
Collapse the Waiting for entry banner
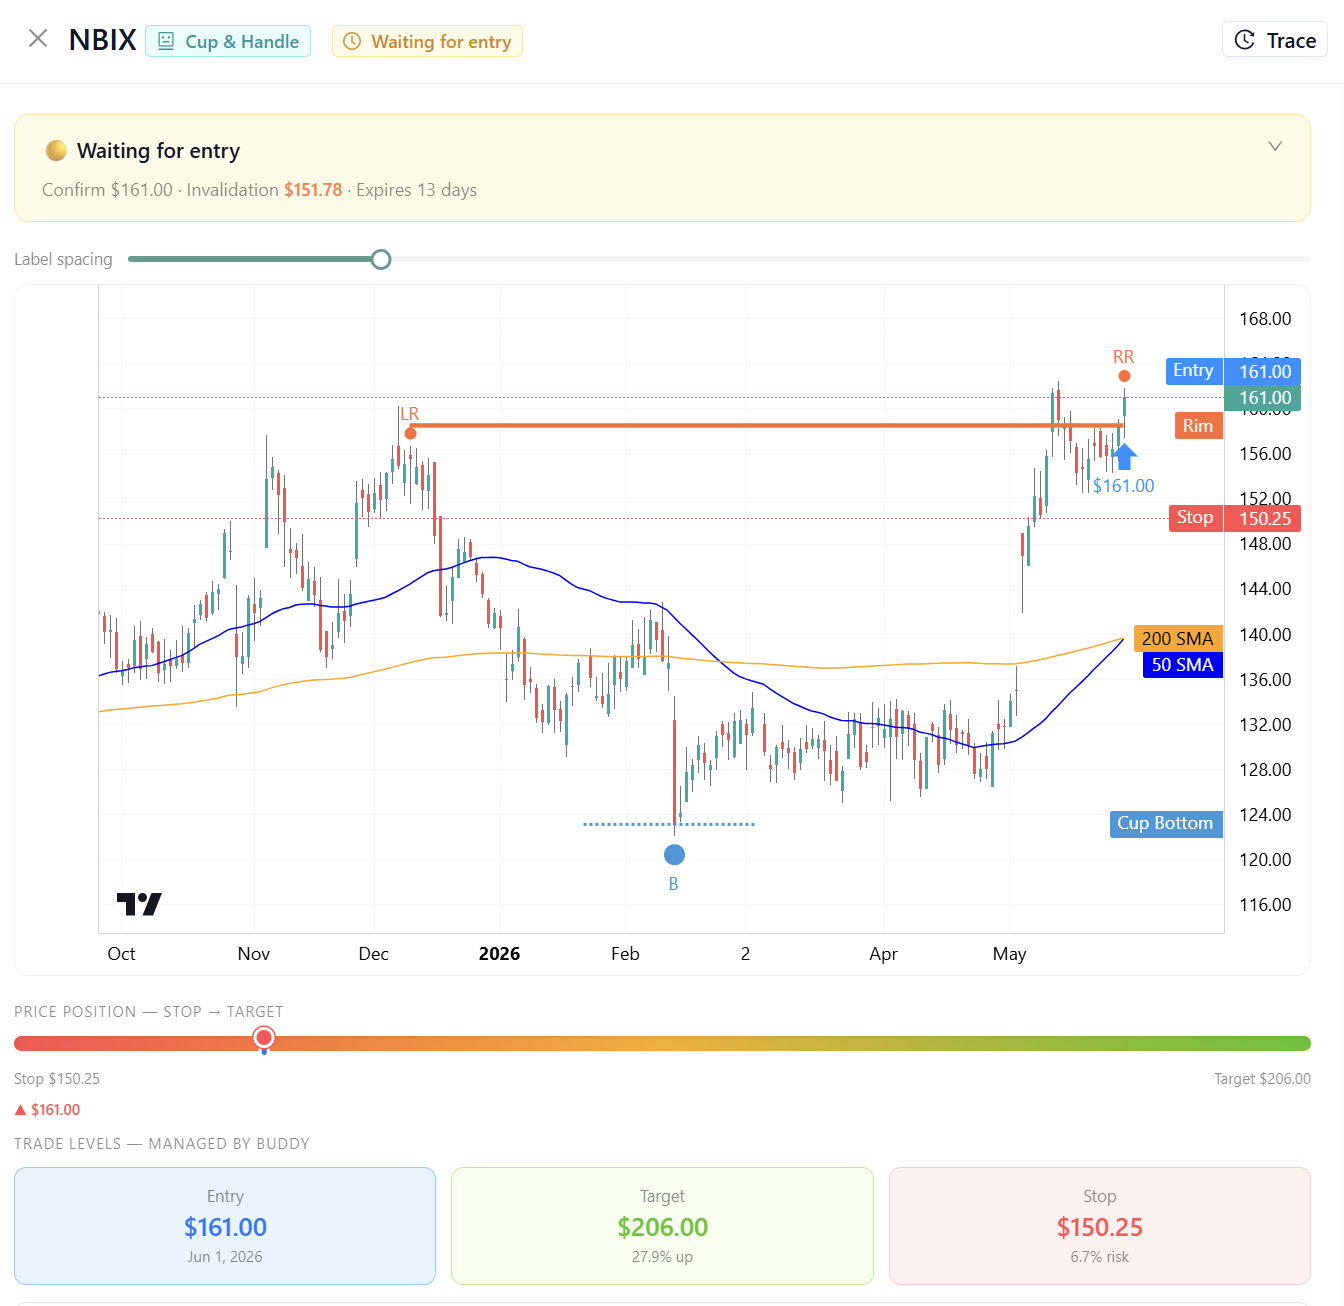1275,146
